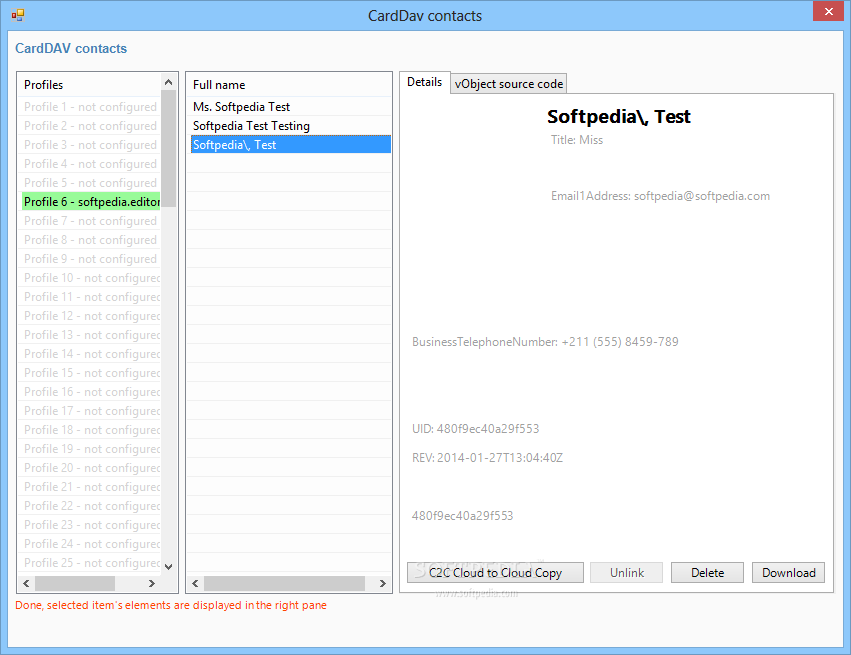Select Profile 6 - softpedia.editor
851x655 pixels.
click(91, 202)
